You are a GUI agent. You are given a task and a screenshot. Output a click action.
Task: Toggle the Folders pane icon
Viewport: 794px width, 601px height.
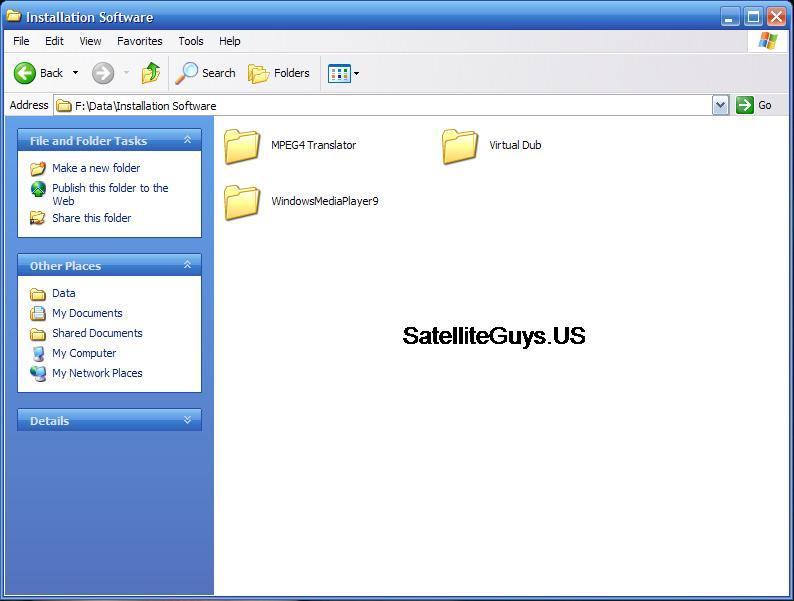click(x=258, y=73)
